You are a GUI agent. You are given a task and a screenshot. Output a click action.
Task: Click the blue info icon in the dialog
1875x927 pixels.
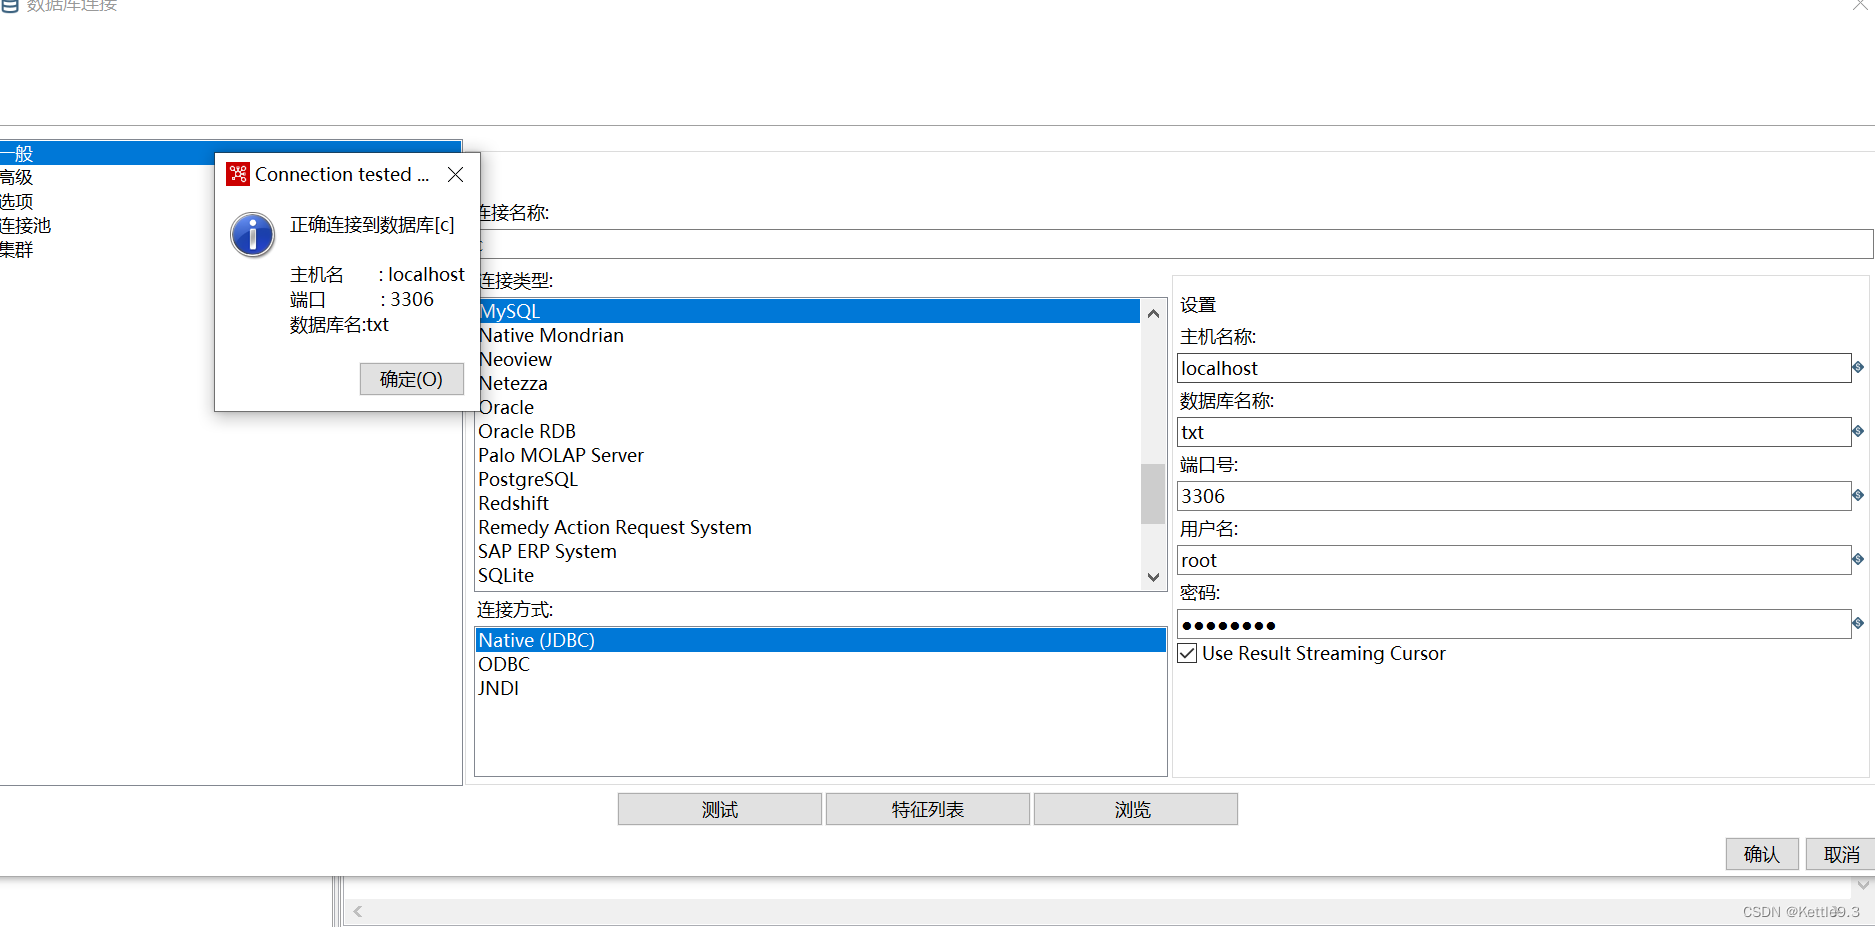point(253,235)
